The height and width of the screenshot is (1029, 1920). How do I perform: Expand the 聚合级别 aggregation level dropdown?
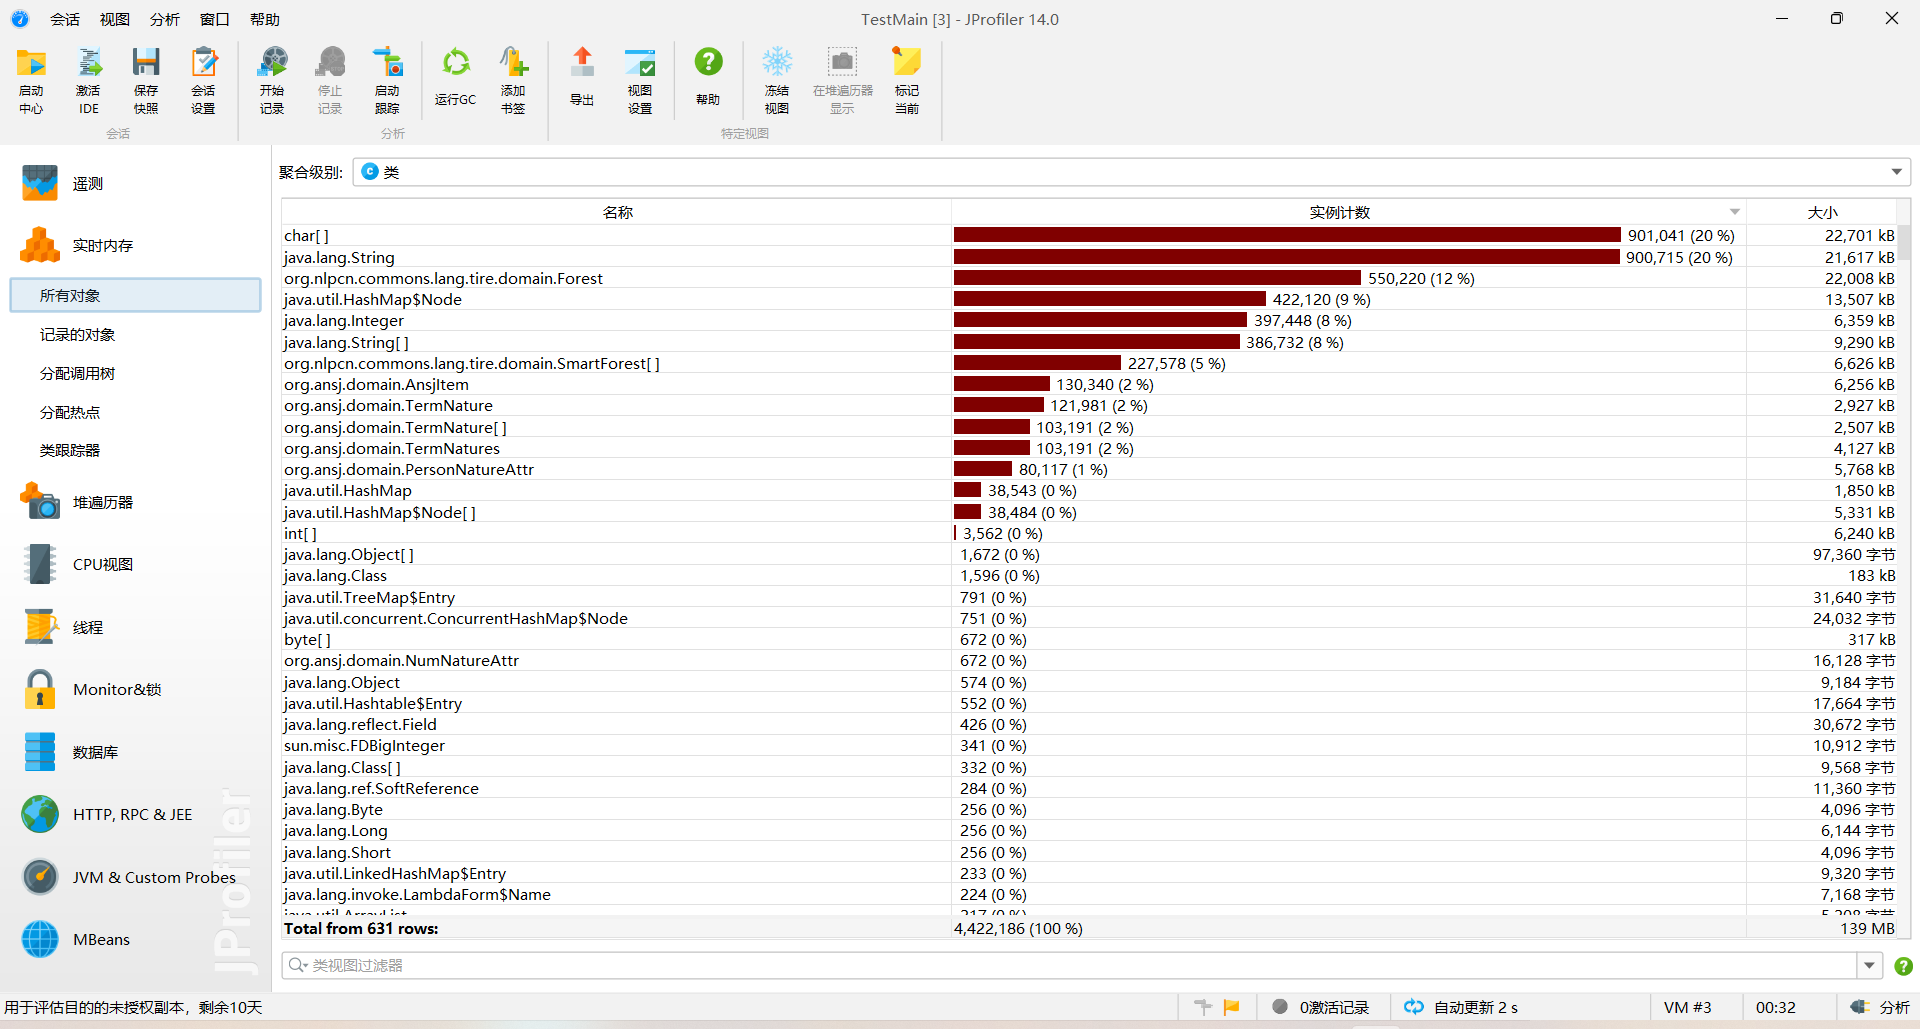tap(1896, 172)
